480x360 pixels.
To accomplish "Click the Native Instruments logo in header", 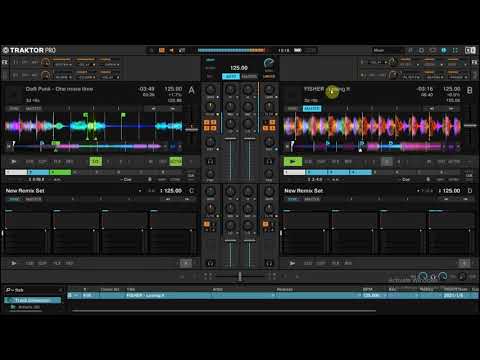I will pyautogui.click(x=470, y=50).
